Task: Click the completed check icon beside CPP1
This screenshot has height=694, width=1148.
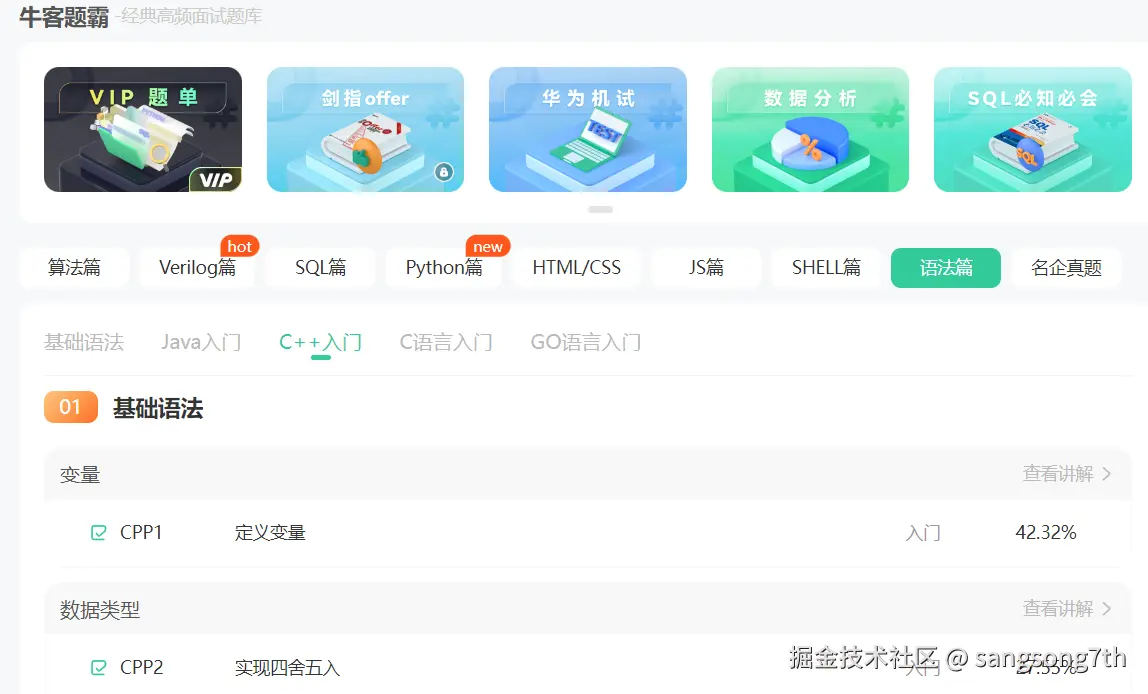Action: 98,532
